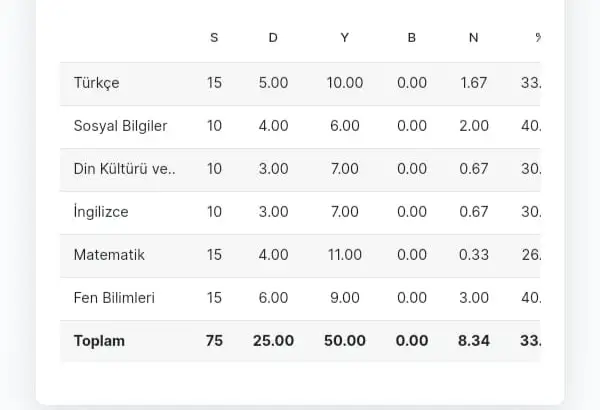The width and height of the screenshot is (600, 410).
Task: Click the Türkçe row label
Action: coord(96,83)
